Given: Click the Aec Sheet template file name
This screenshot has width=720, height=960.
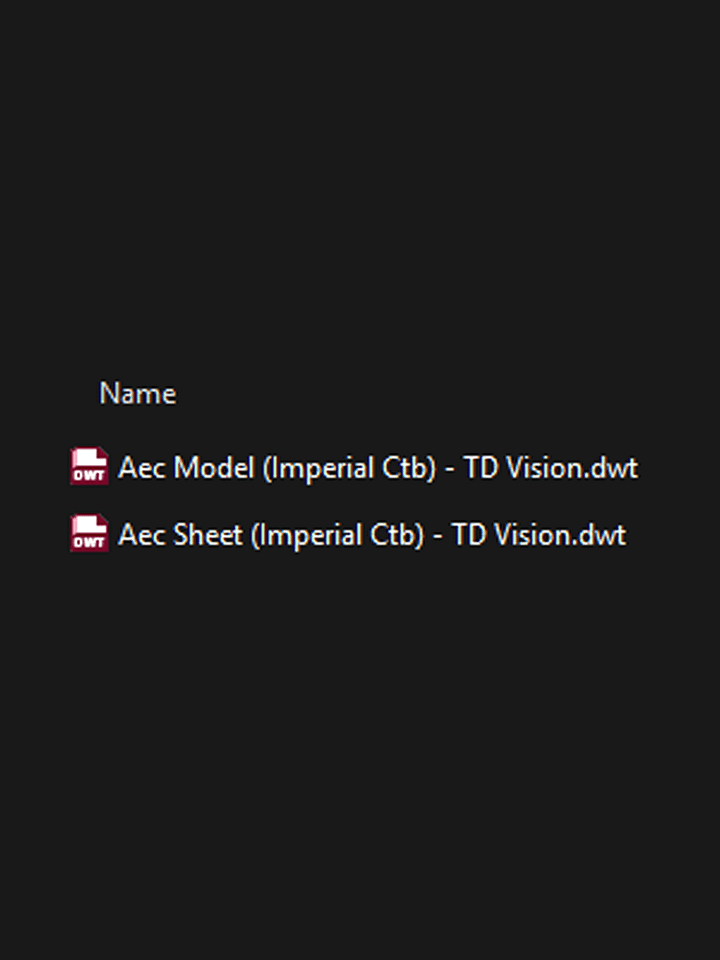Looking at the screenshot, I should (x=371, y=535).
